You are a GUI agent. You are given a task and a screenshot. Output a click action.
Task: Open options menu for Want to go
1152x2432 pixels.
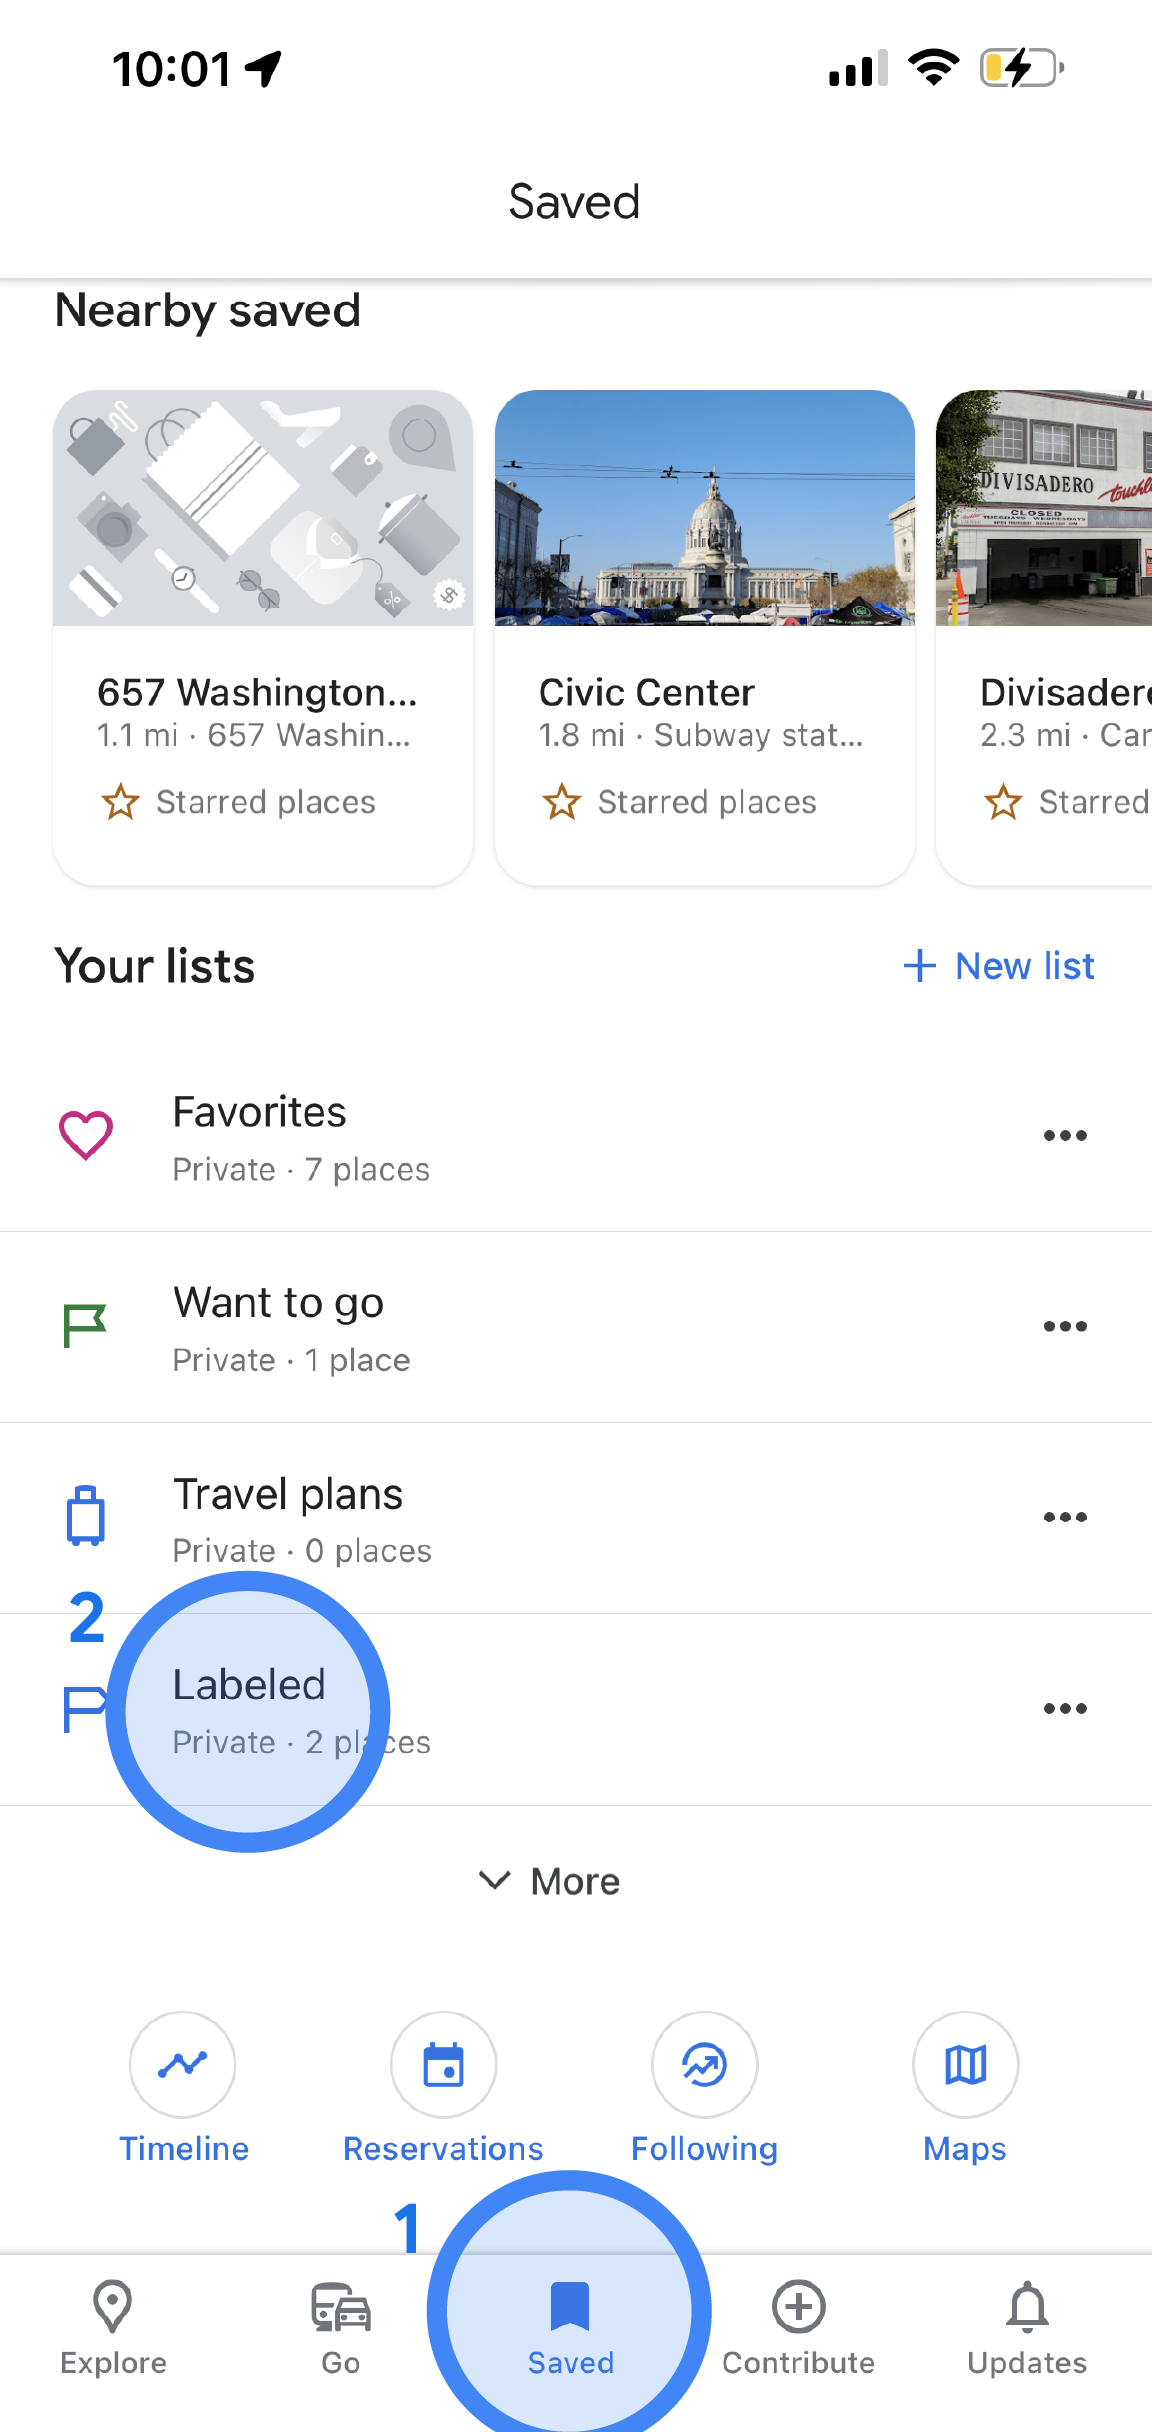click(1065, 1326)
